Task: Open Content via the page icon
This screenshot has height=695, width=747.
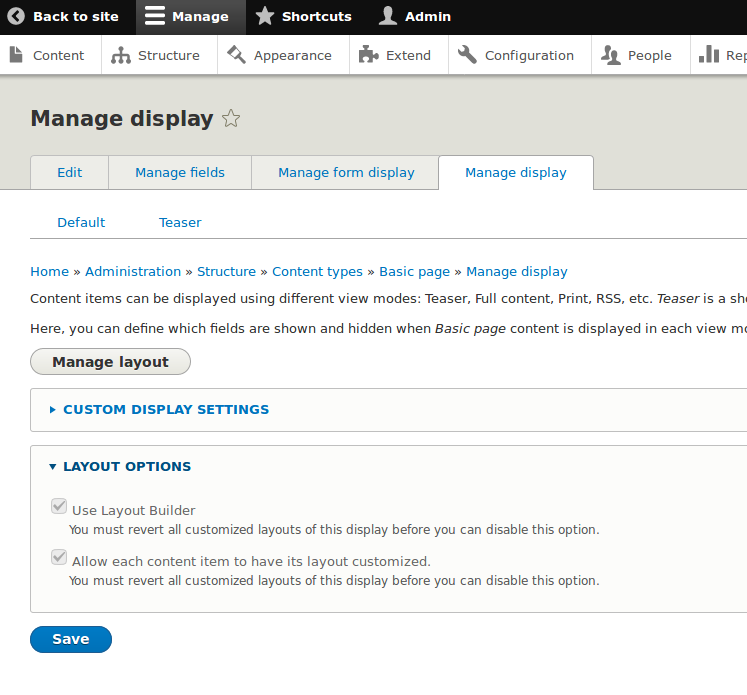Action: [x=16, y=55]
